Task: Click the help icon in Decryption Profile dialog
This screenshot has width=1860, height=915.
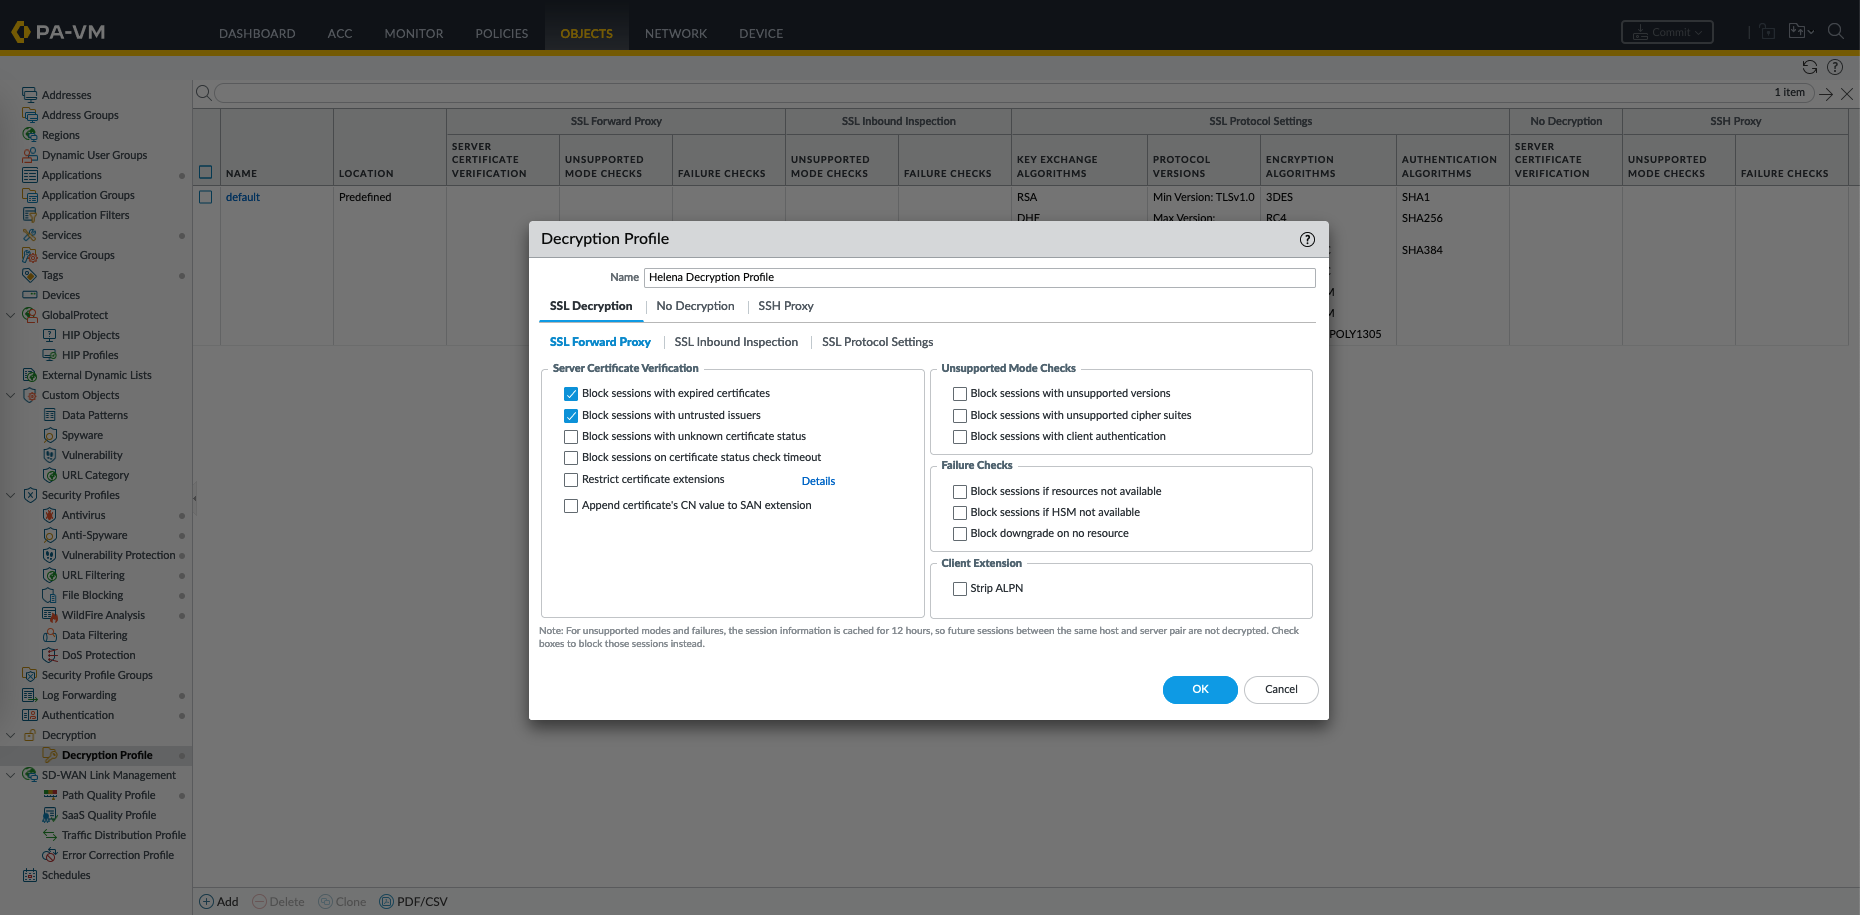Action: [x=1307, y=239]
